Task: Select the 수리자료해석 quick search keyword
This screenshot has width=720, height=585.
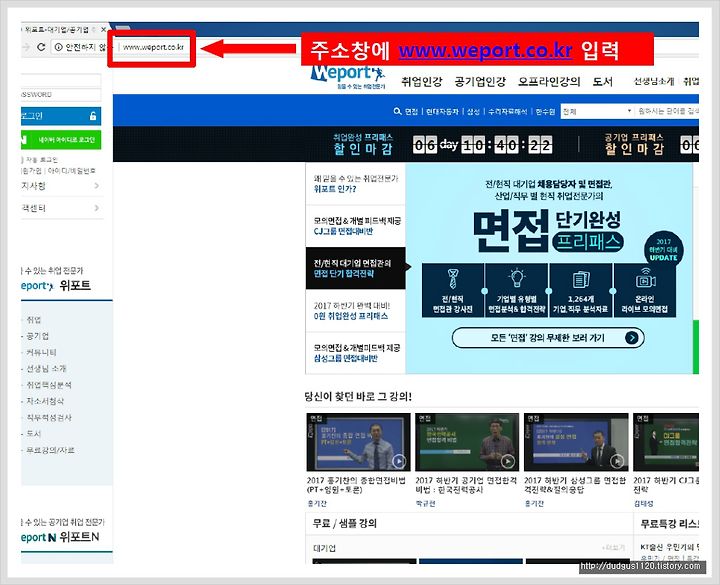Action: pos(507,112)
